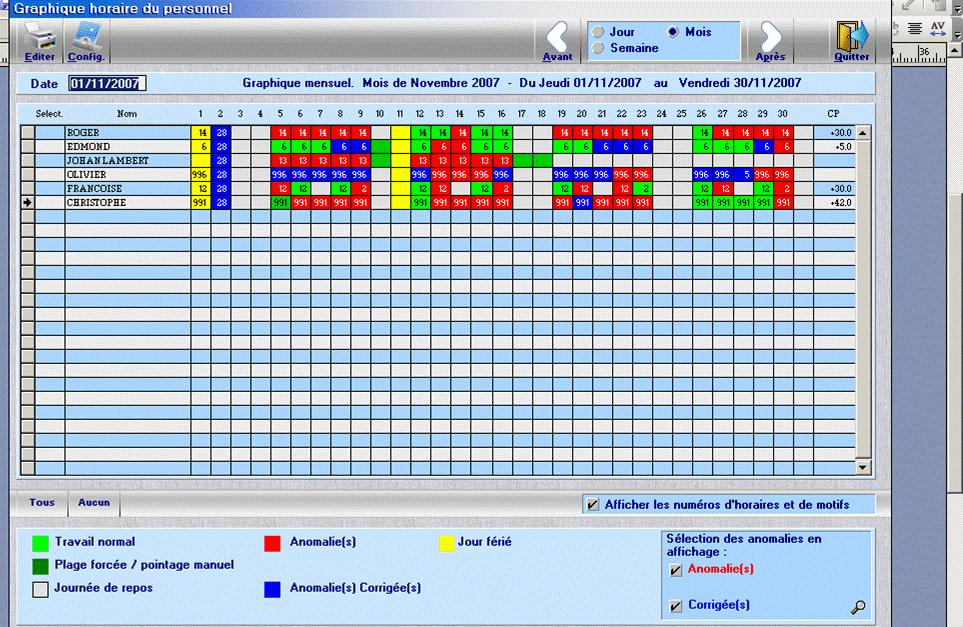Click the row selector box beside ROGER
This screenshot has width=963, height=627.
(28, 133)
